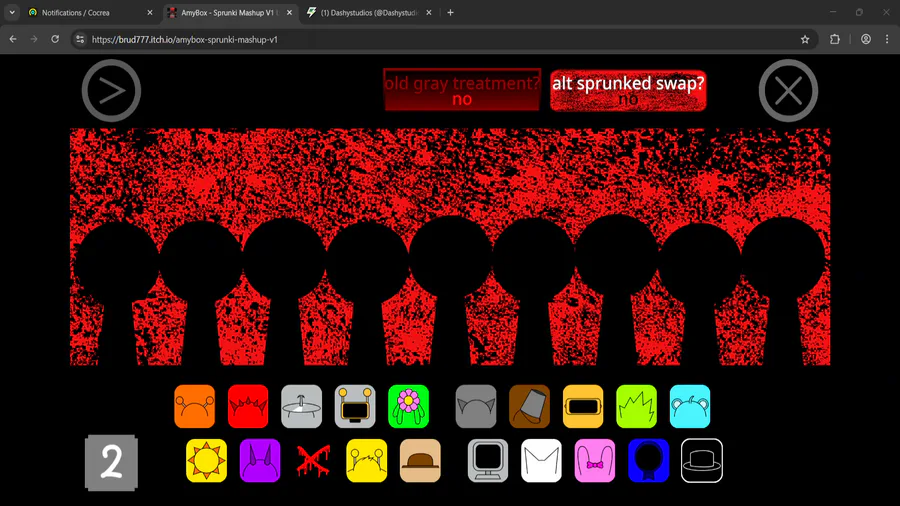
Task: Toggle the alt sprunked swap option
Action: [628, 90]
